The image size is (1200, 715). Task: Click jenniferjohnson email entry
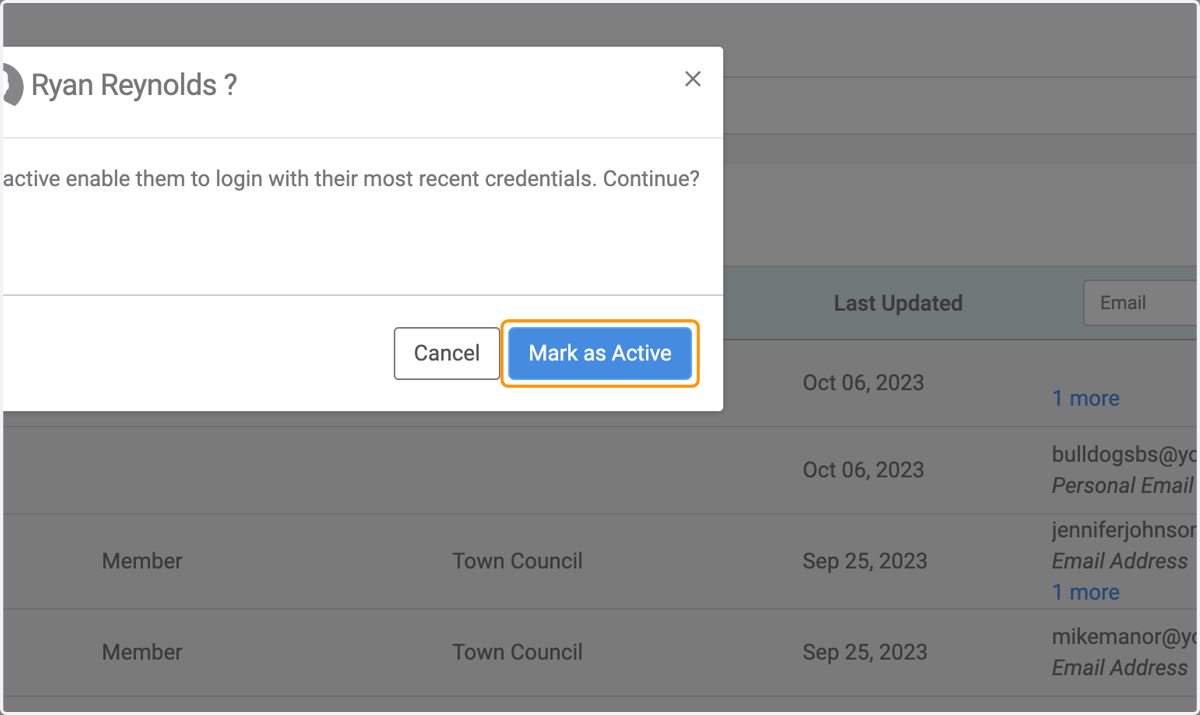pos(1124,530)
